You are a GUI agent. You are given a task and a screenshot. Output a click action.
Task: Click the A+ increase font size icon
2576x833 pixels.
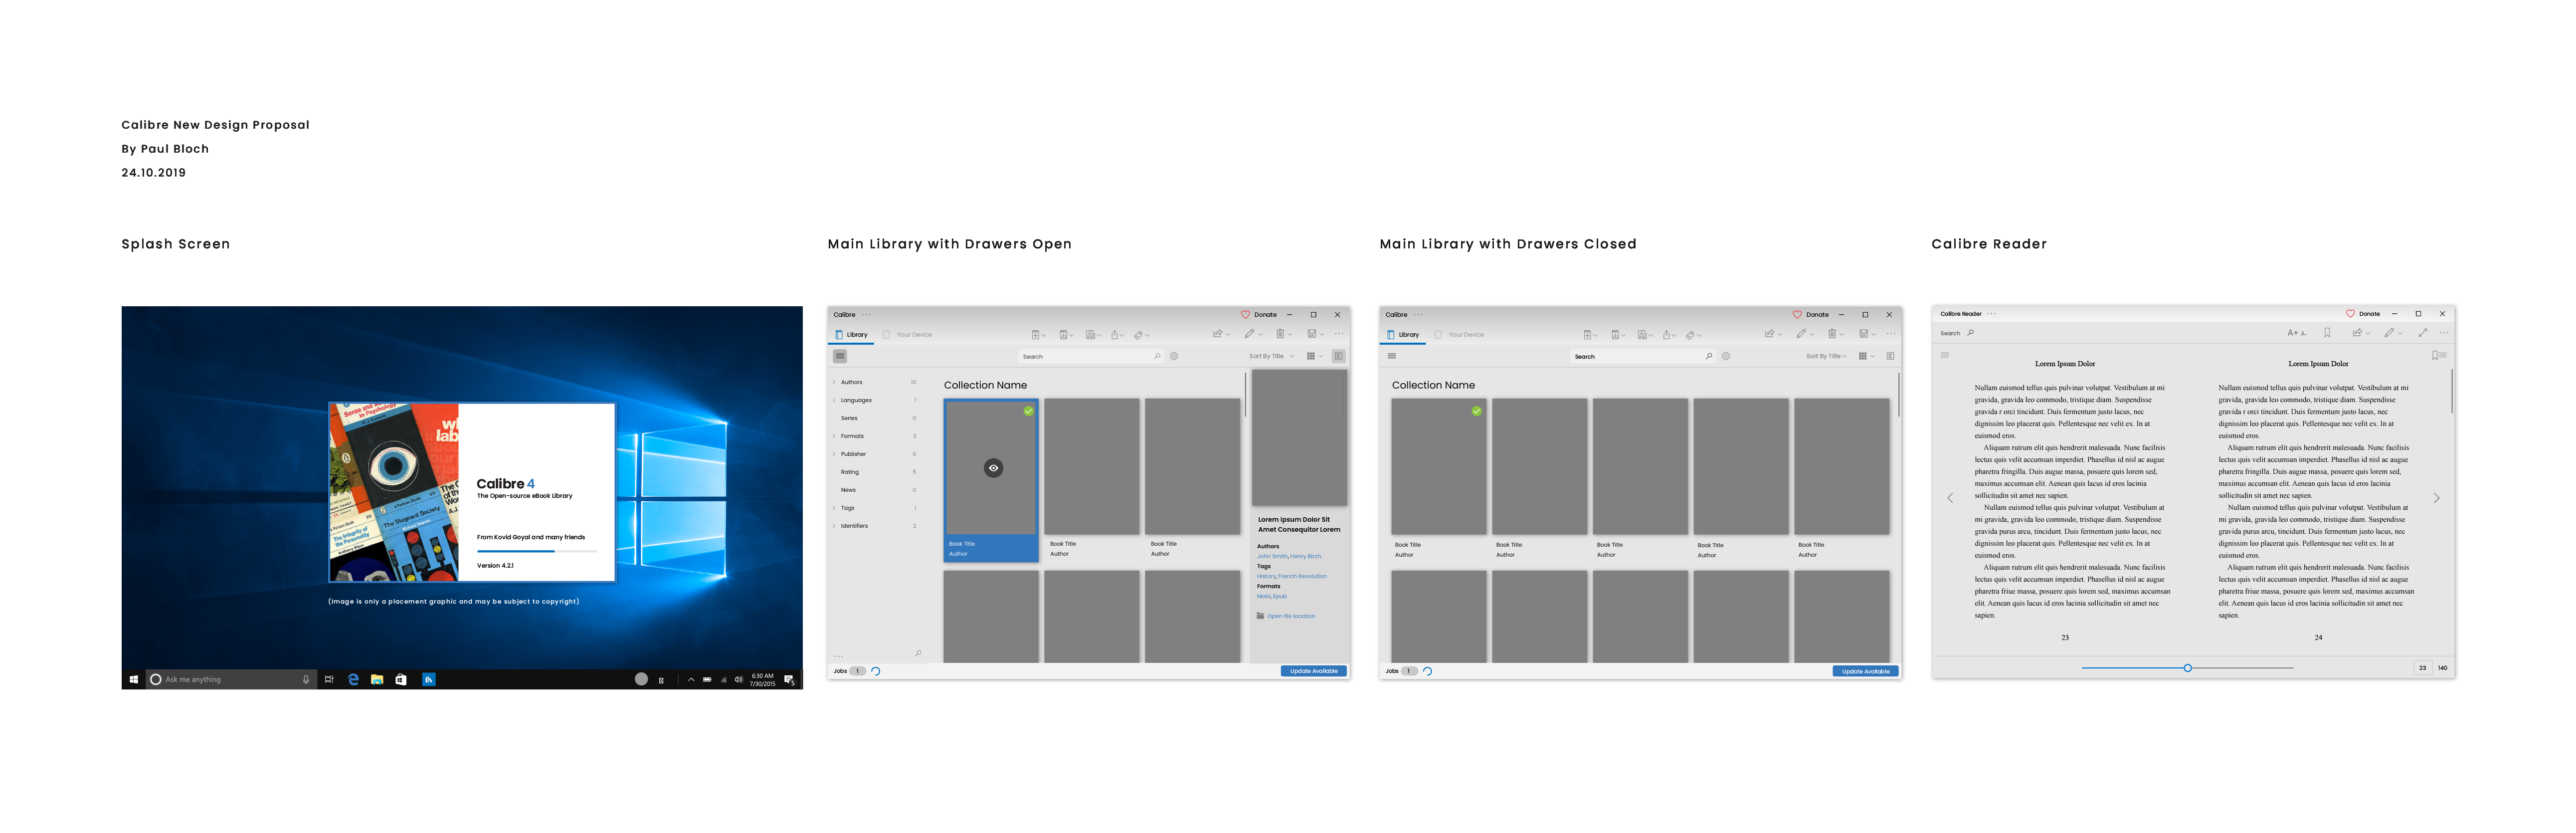click(x=2294, y=333)
